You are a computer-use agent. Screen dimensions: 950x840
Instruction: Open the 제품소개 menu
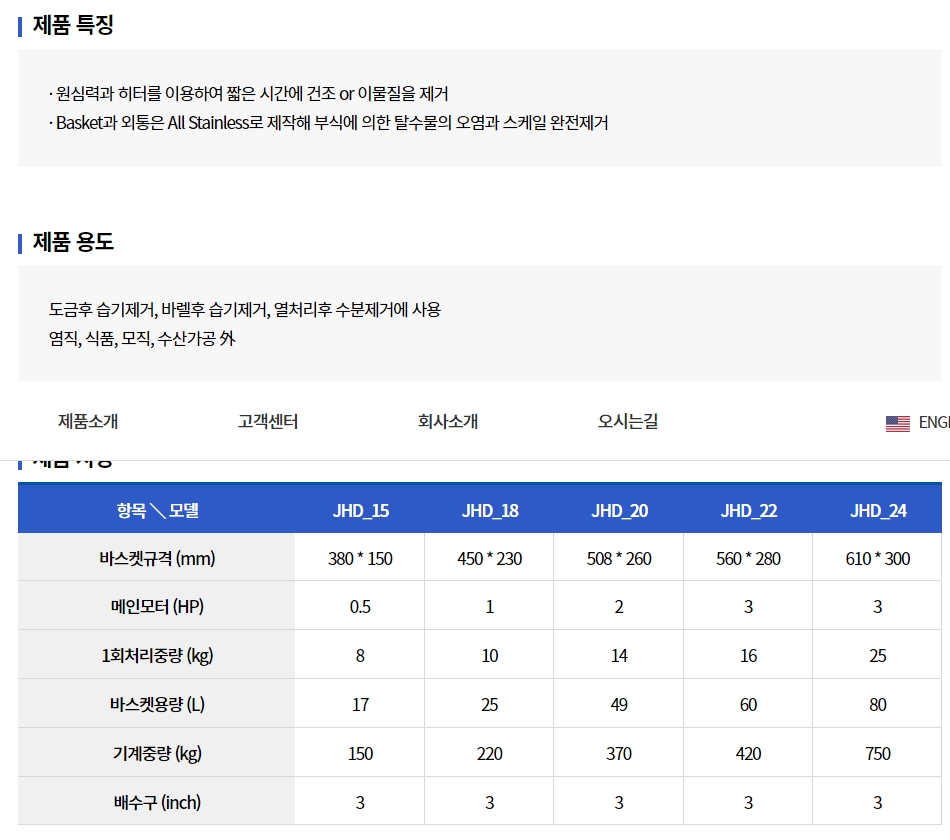coord(88,422)
